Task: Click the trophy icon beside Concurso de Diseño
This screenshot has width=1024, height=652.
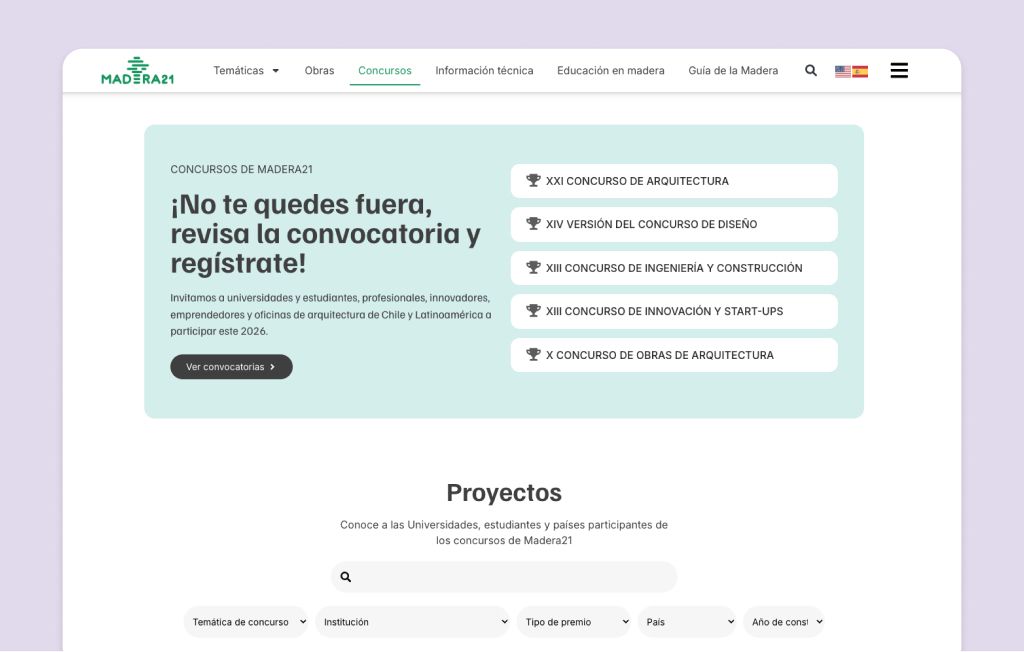Action: tap(533, 224)
